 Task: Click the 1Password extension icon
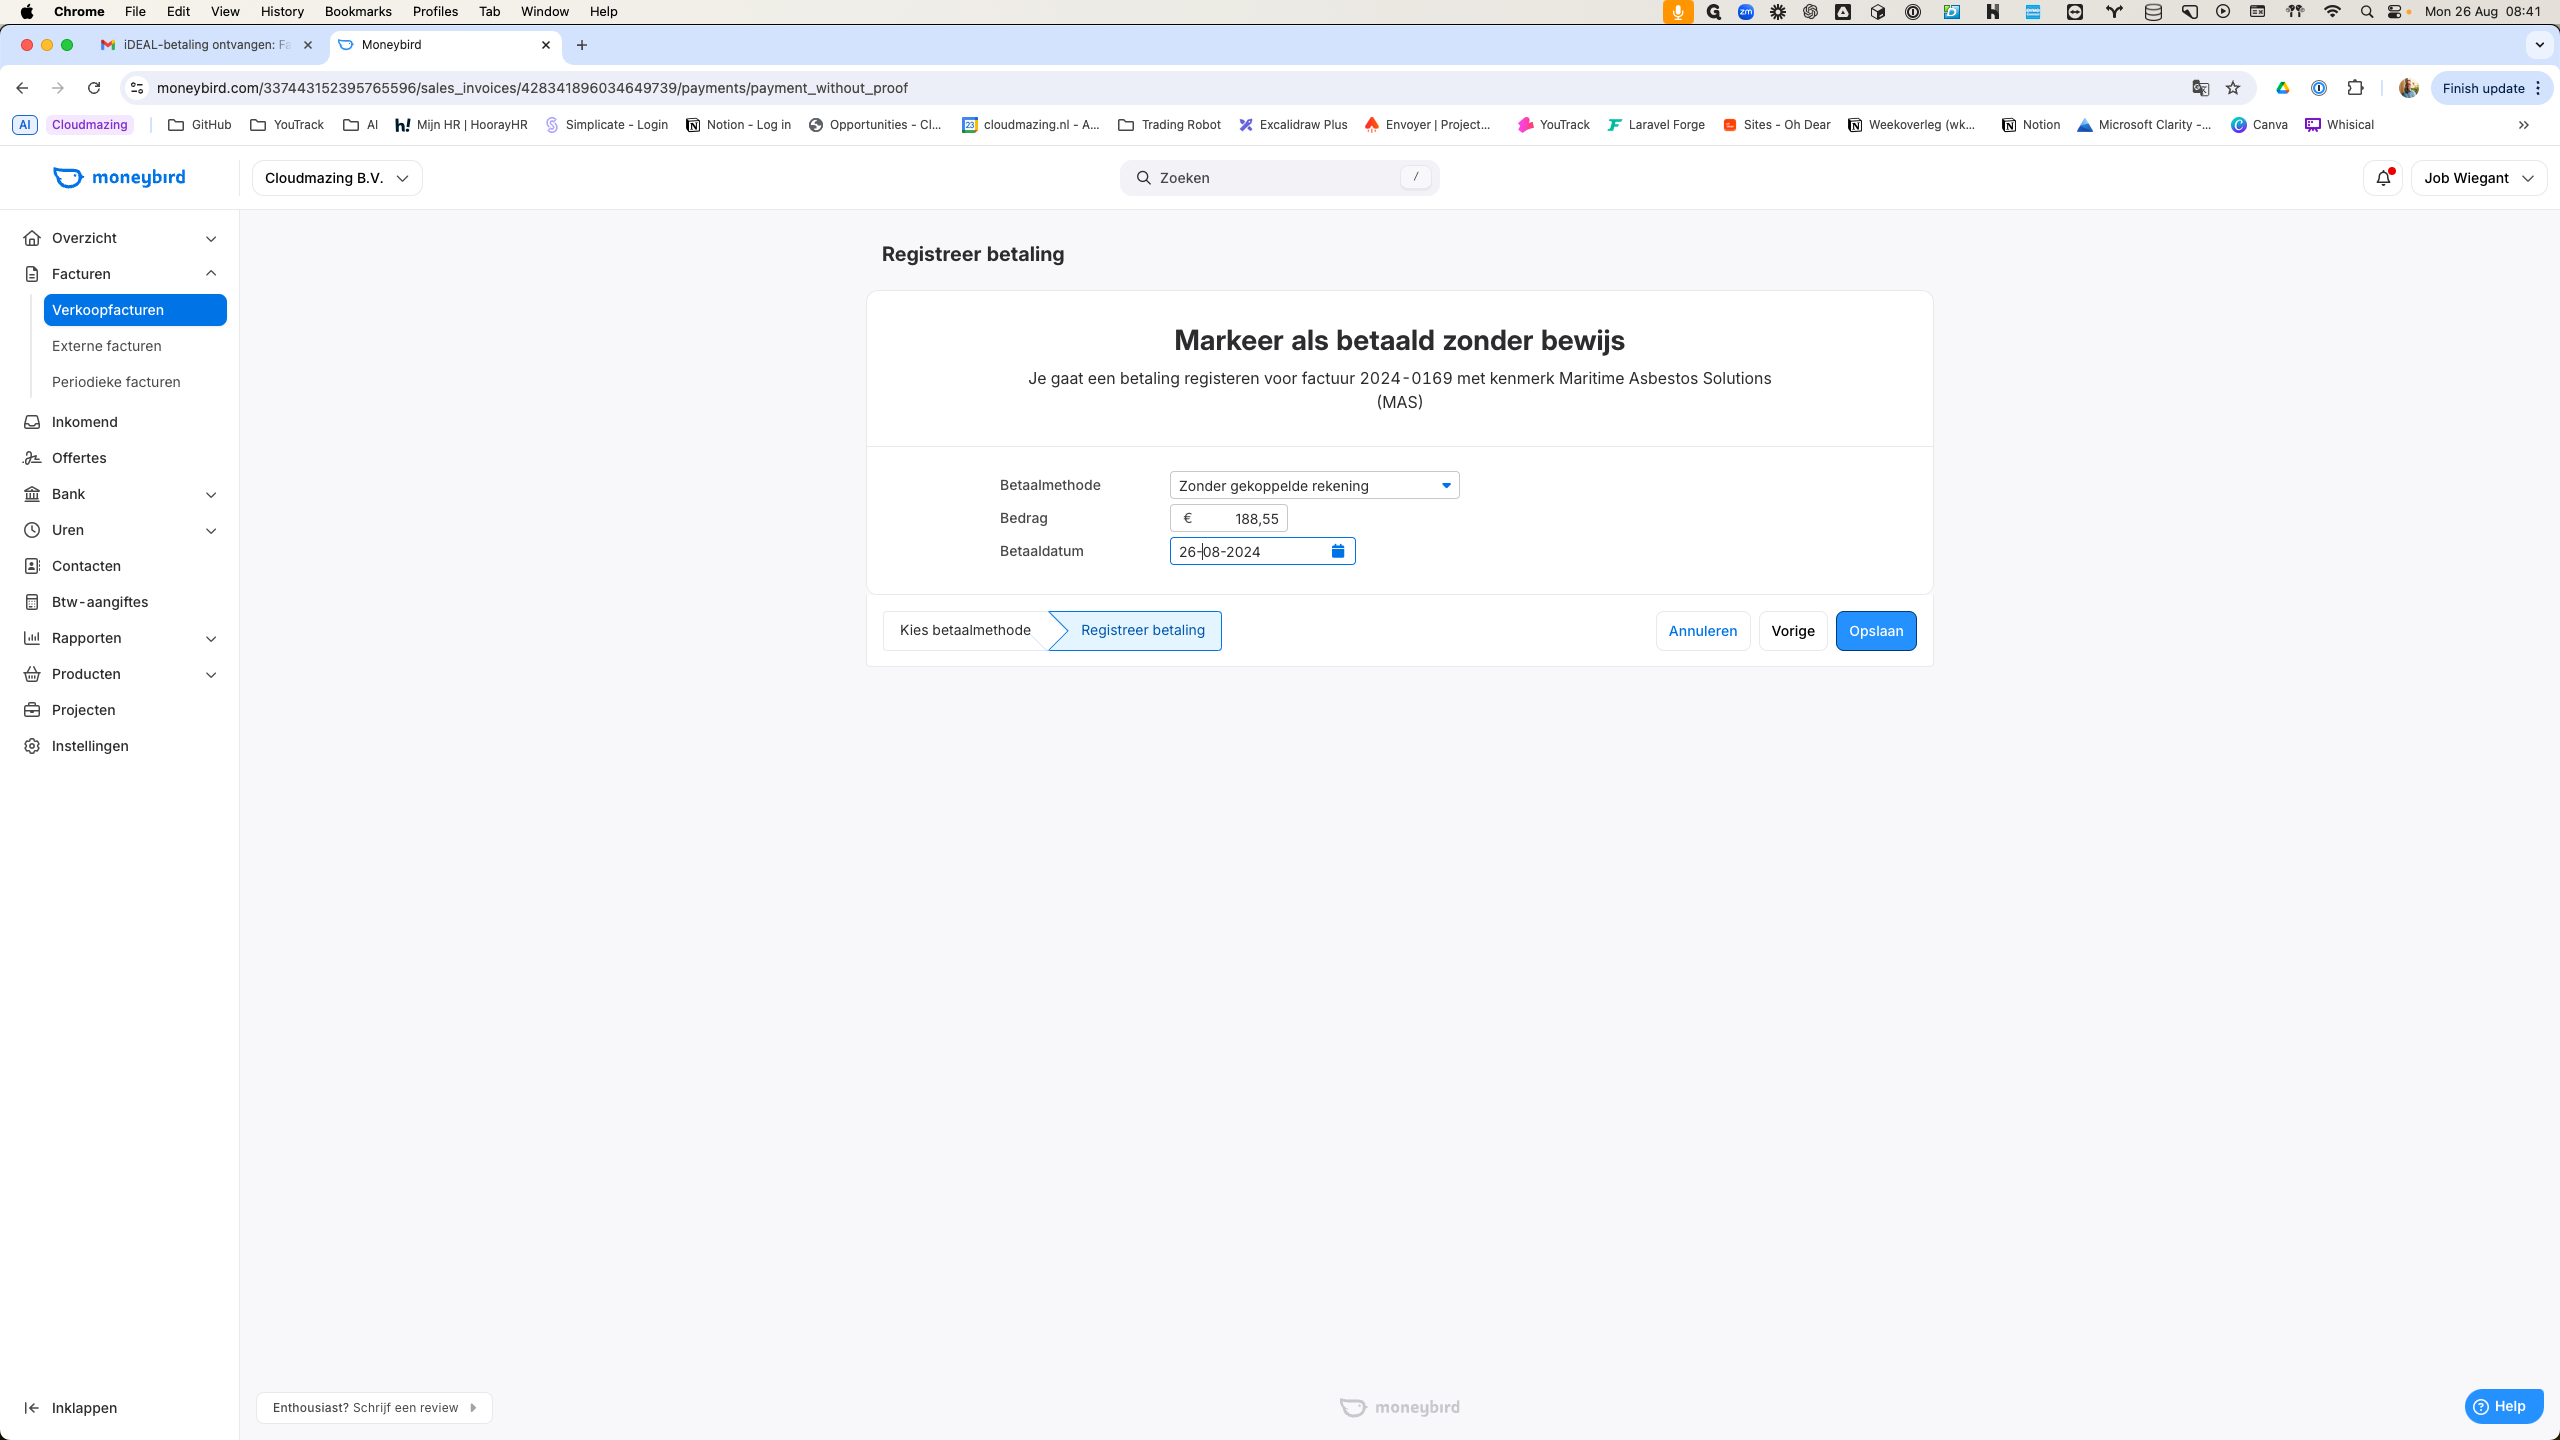coord(2318,88)
